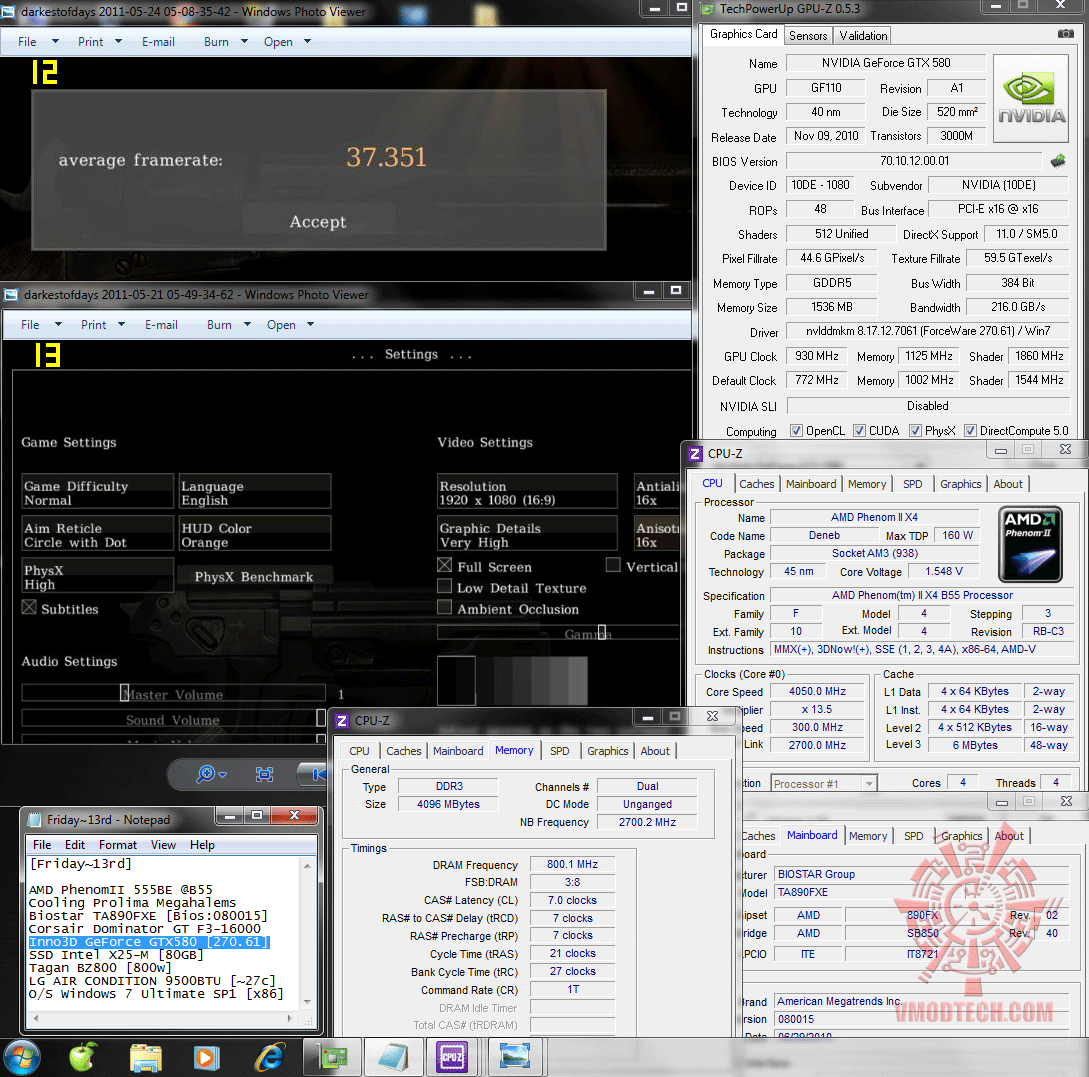
Task: Expand Open dropdown in 2011-05-21 viewer
Action: (x=310, y=324)
